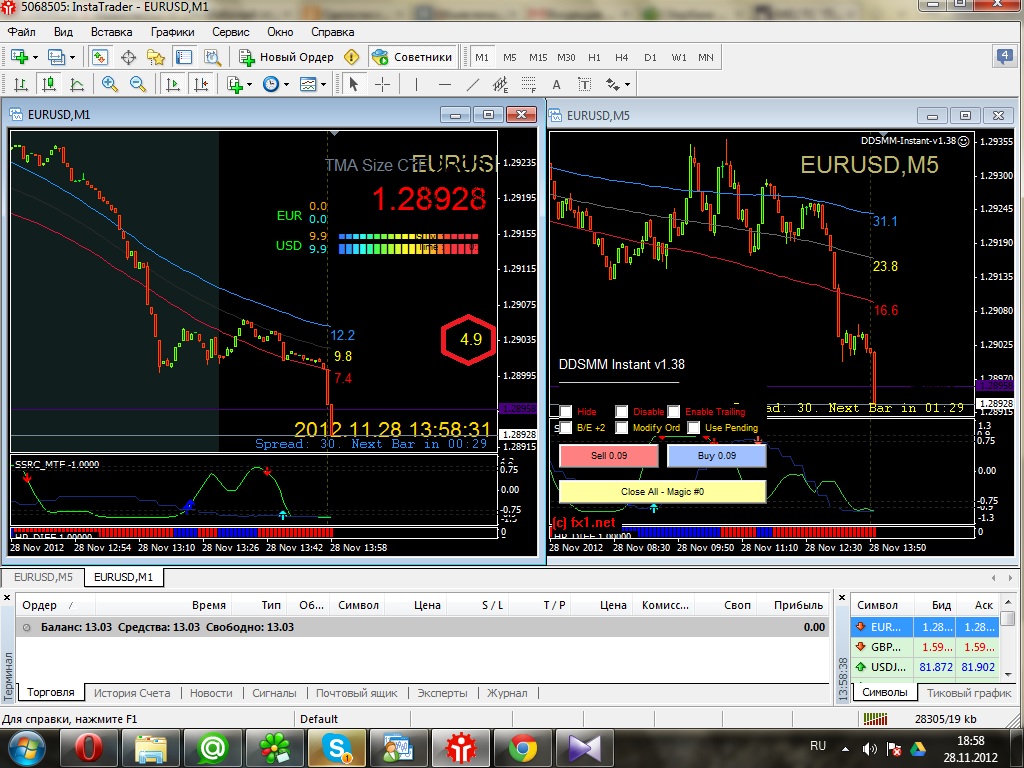Open the Strategy Tester magnifier icon
The image size is (1024, 768).
(212, 57)
